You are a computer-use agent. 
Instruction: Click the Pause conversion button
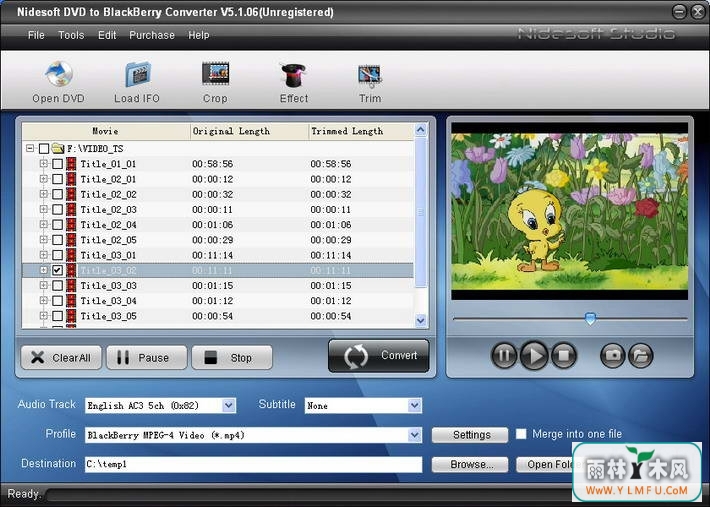tap(147, 358)
